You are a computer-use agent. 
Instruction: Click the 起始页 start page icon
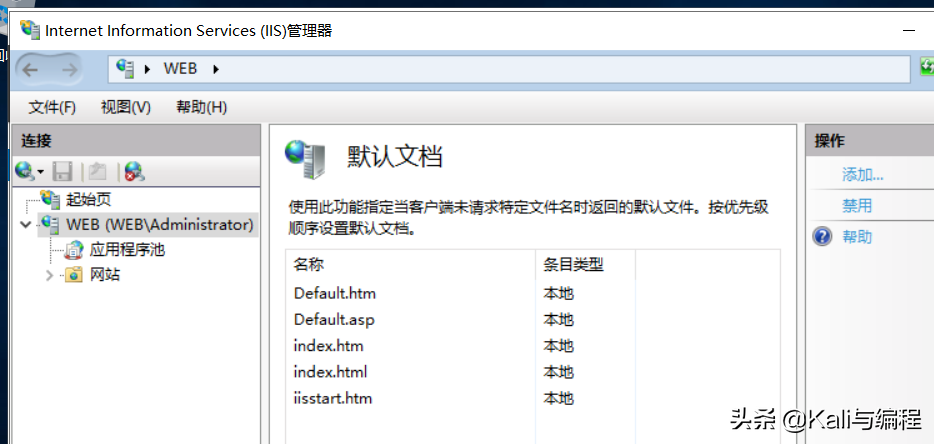50,198
